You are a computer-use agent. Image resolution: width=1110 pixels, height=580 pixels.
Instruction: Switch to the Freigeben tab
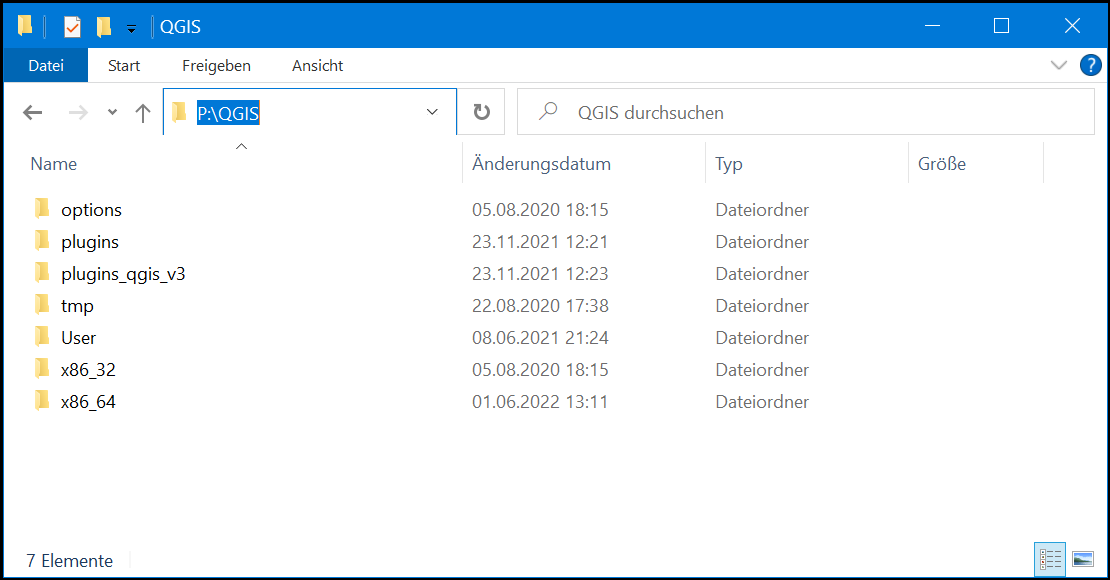click(216, 66)
